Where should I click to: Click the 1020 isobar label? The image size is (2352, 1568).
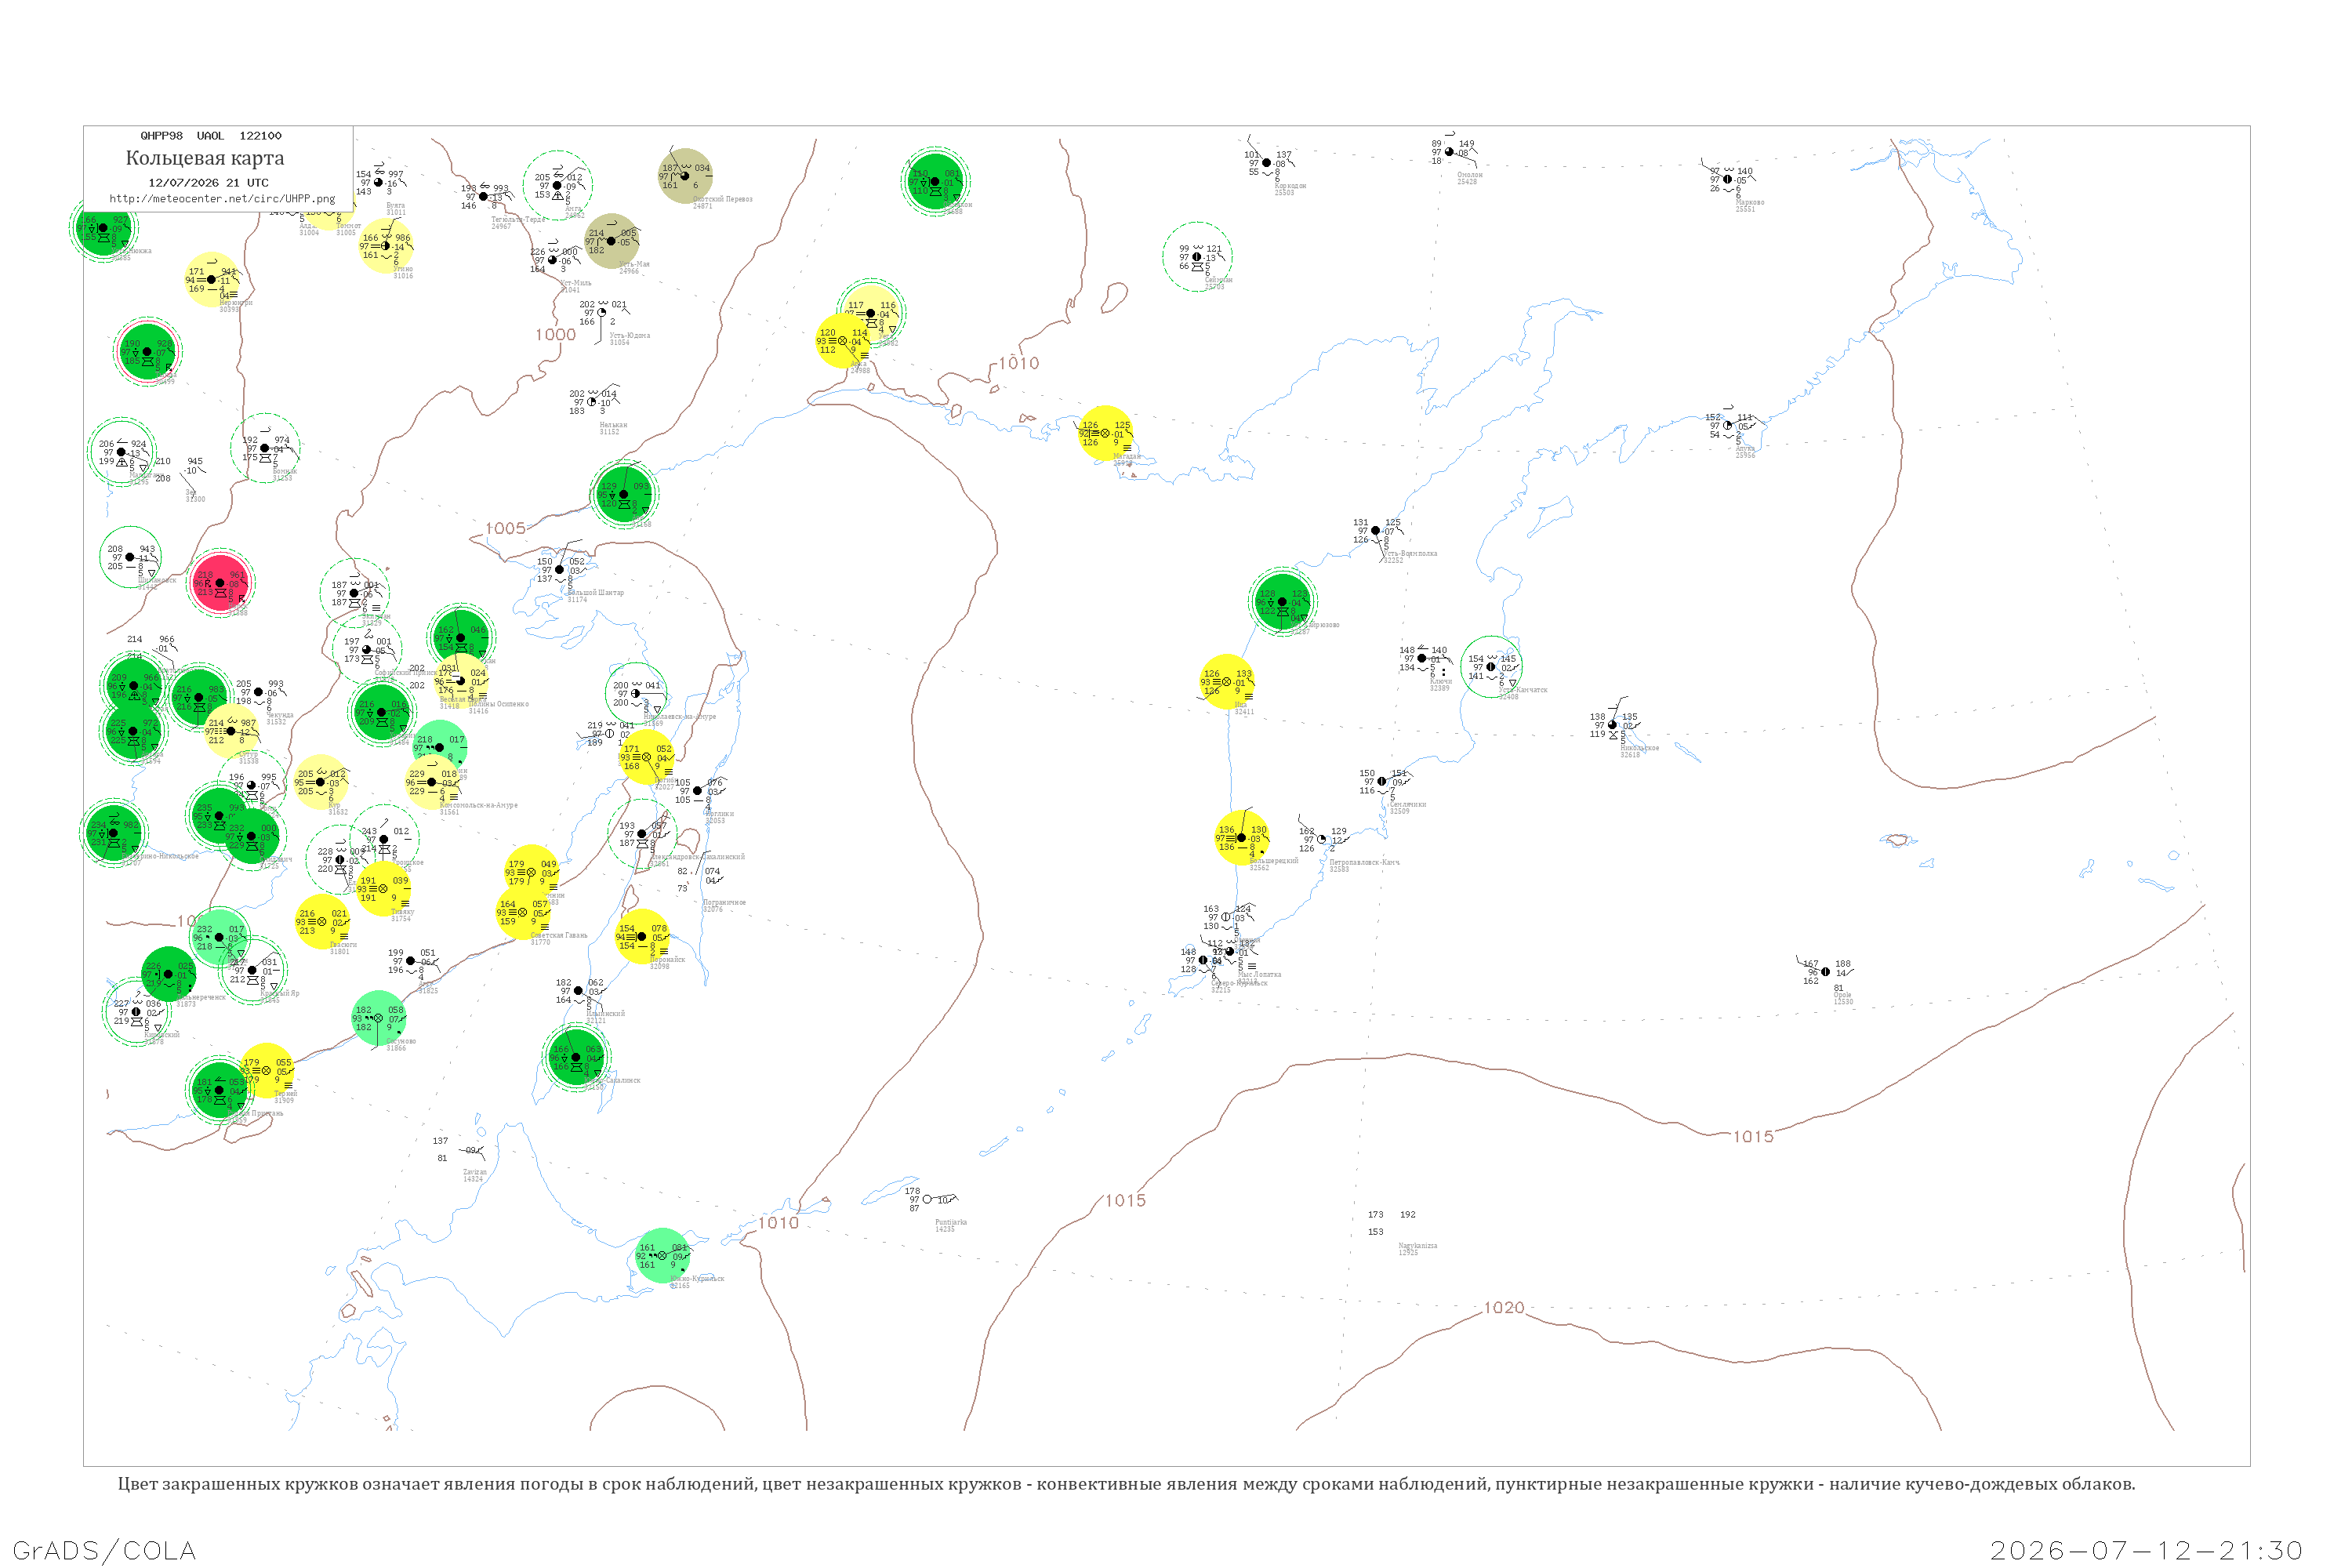1504,1308
